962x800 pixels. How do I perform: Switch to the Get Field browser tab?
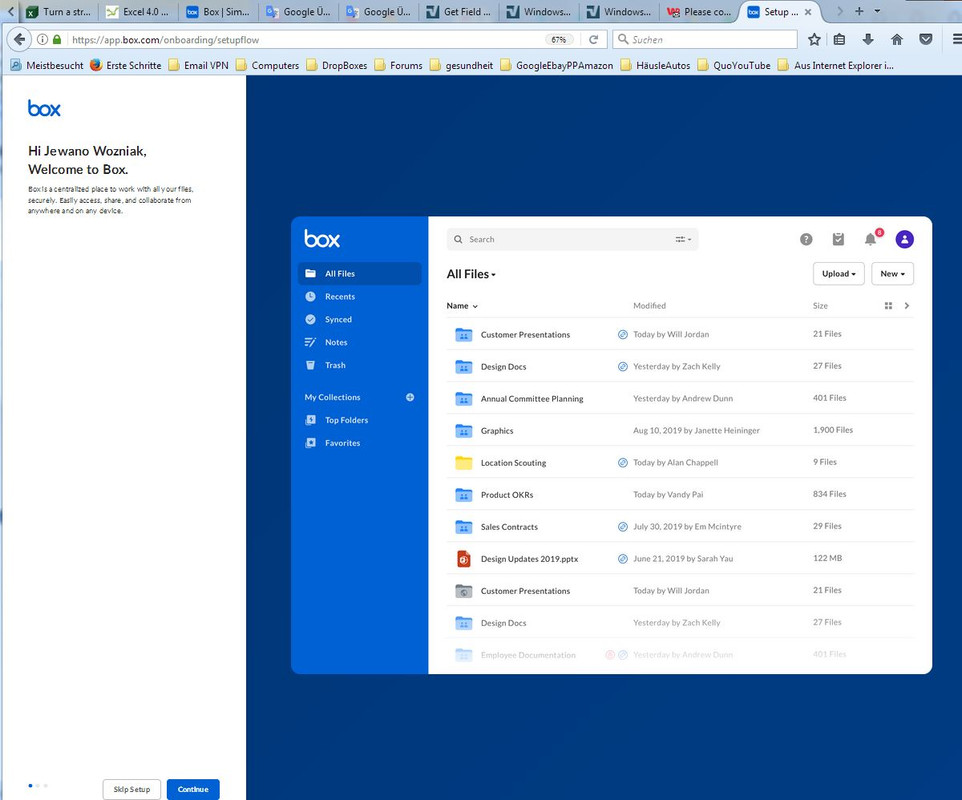point(459,12)
